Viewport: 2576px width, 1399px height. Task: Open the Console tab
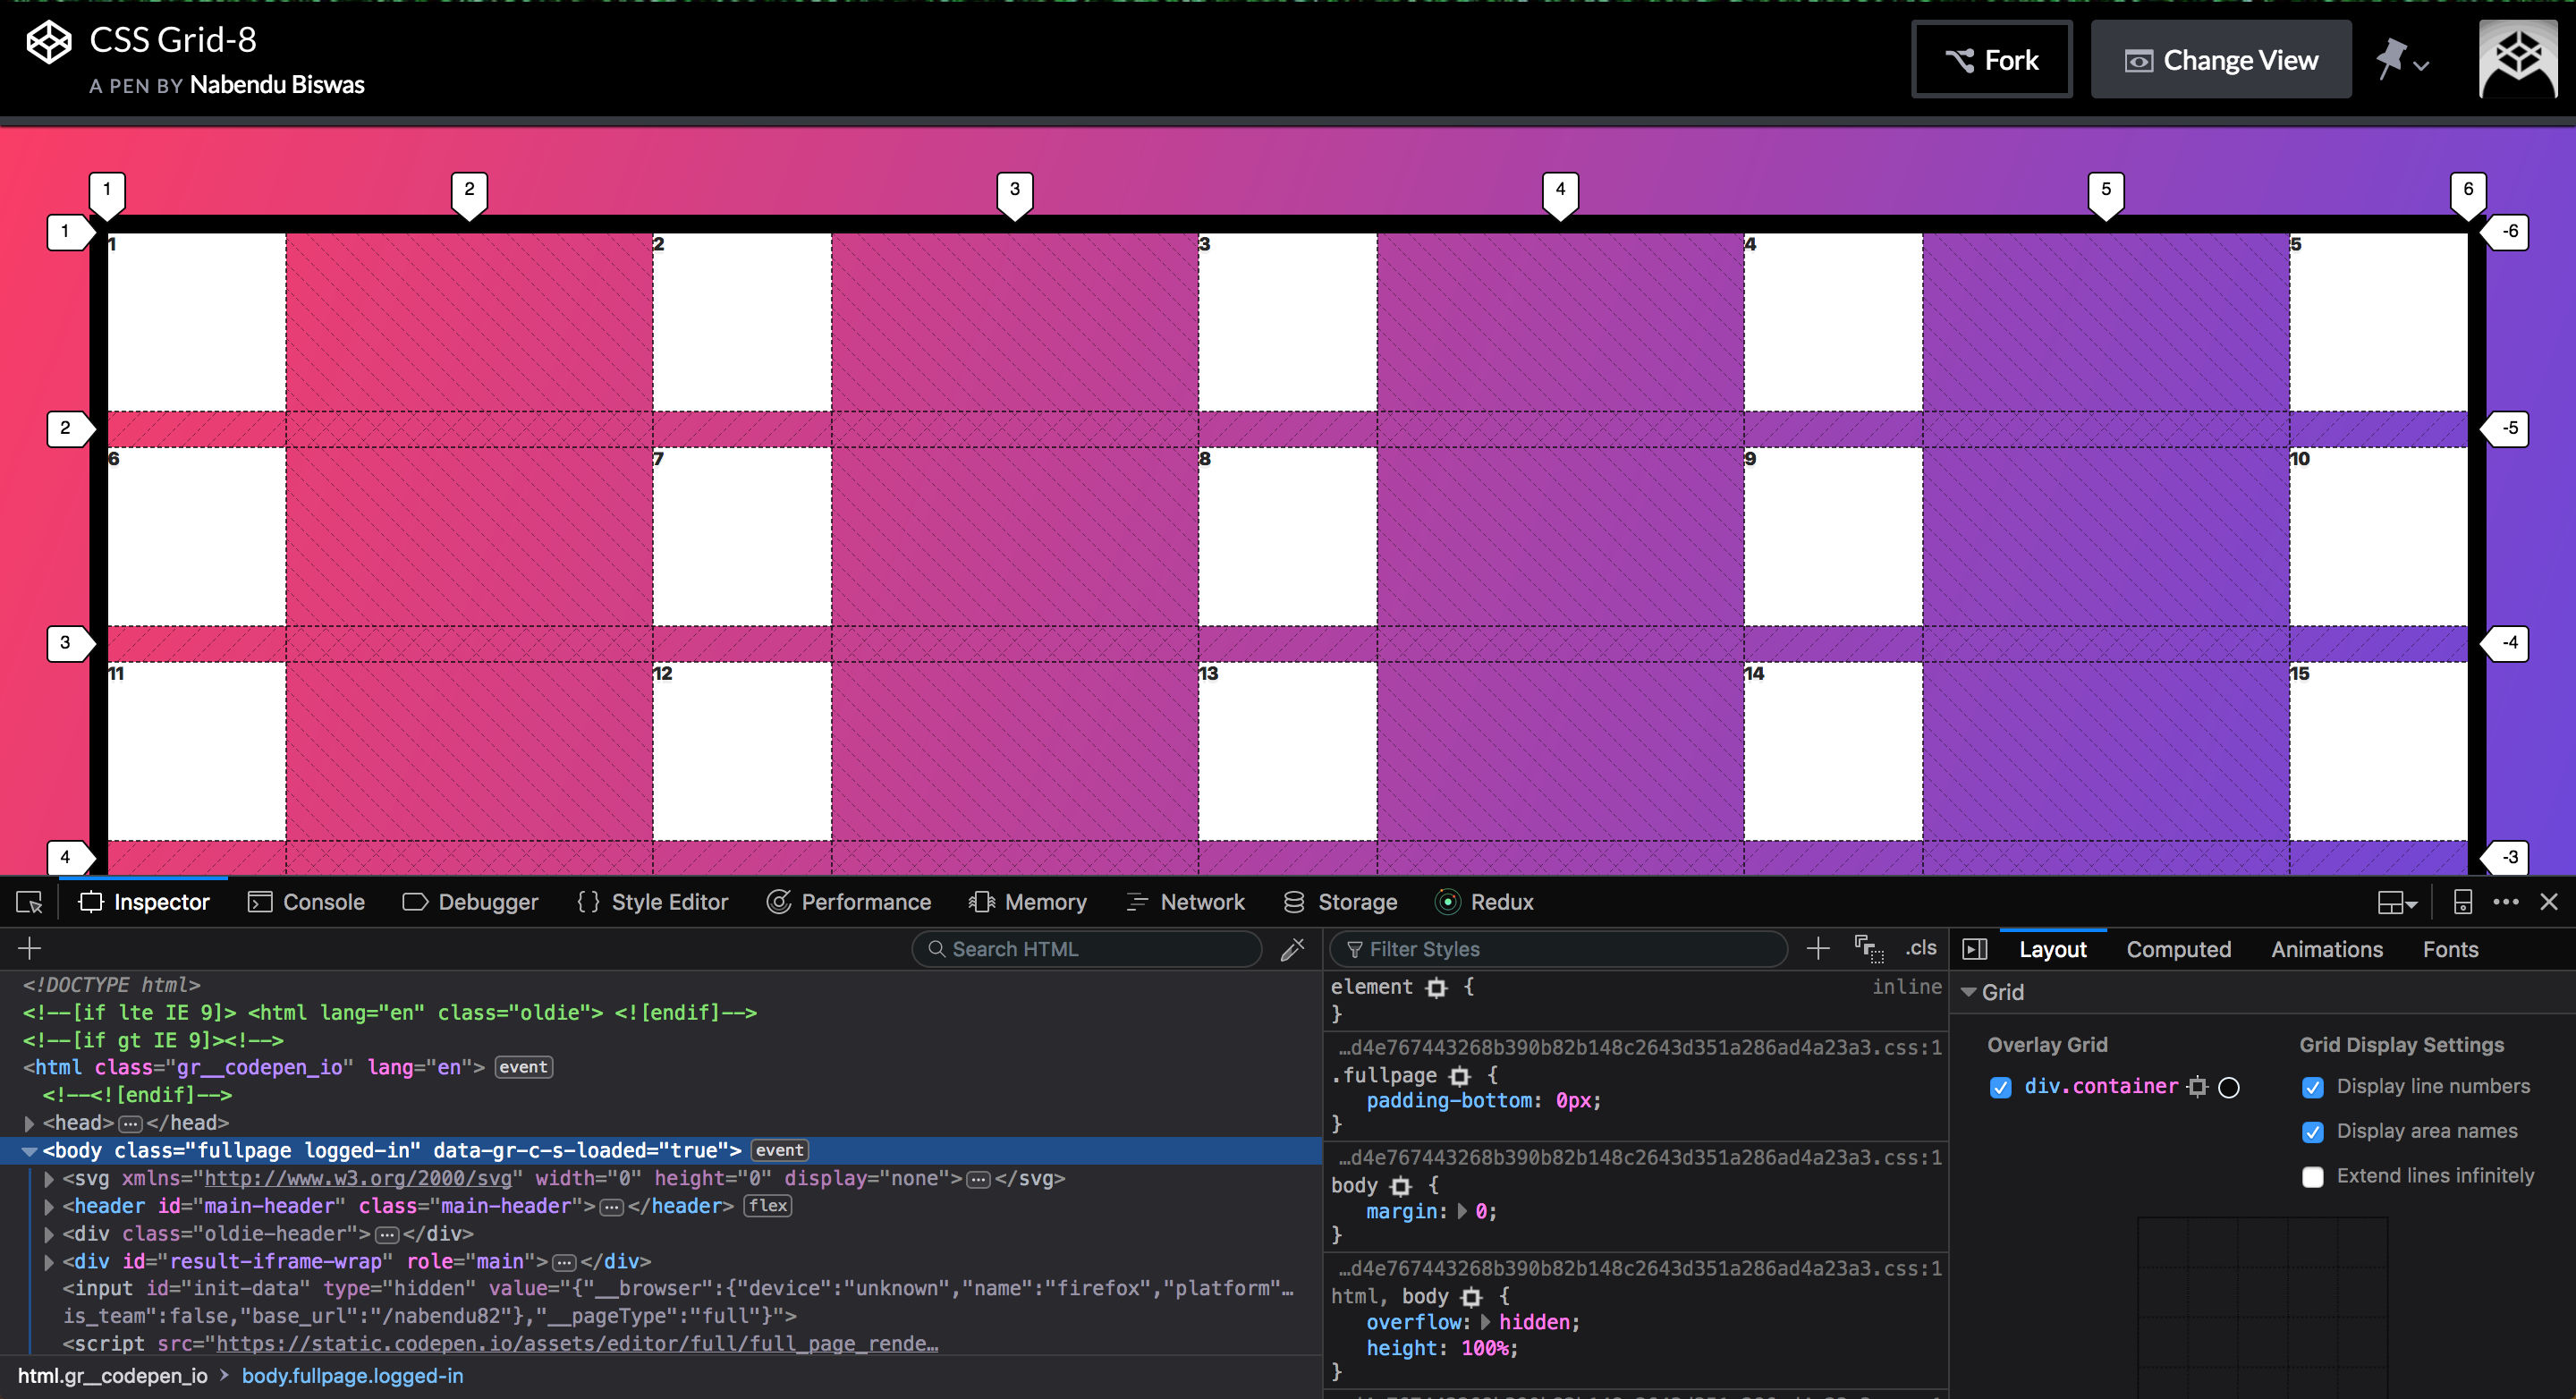306,902
